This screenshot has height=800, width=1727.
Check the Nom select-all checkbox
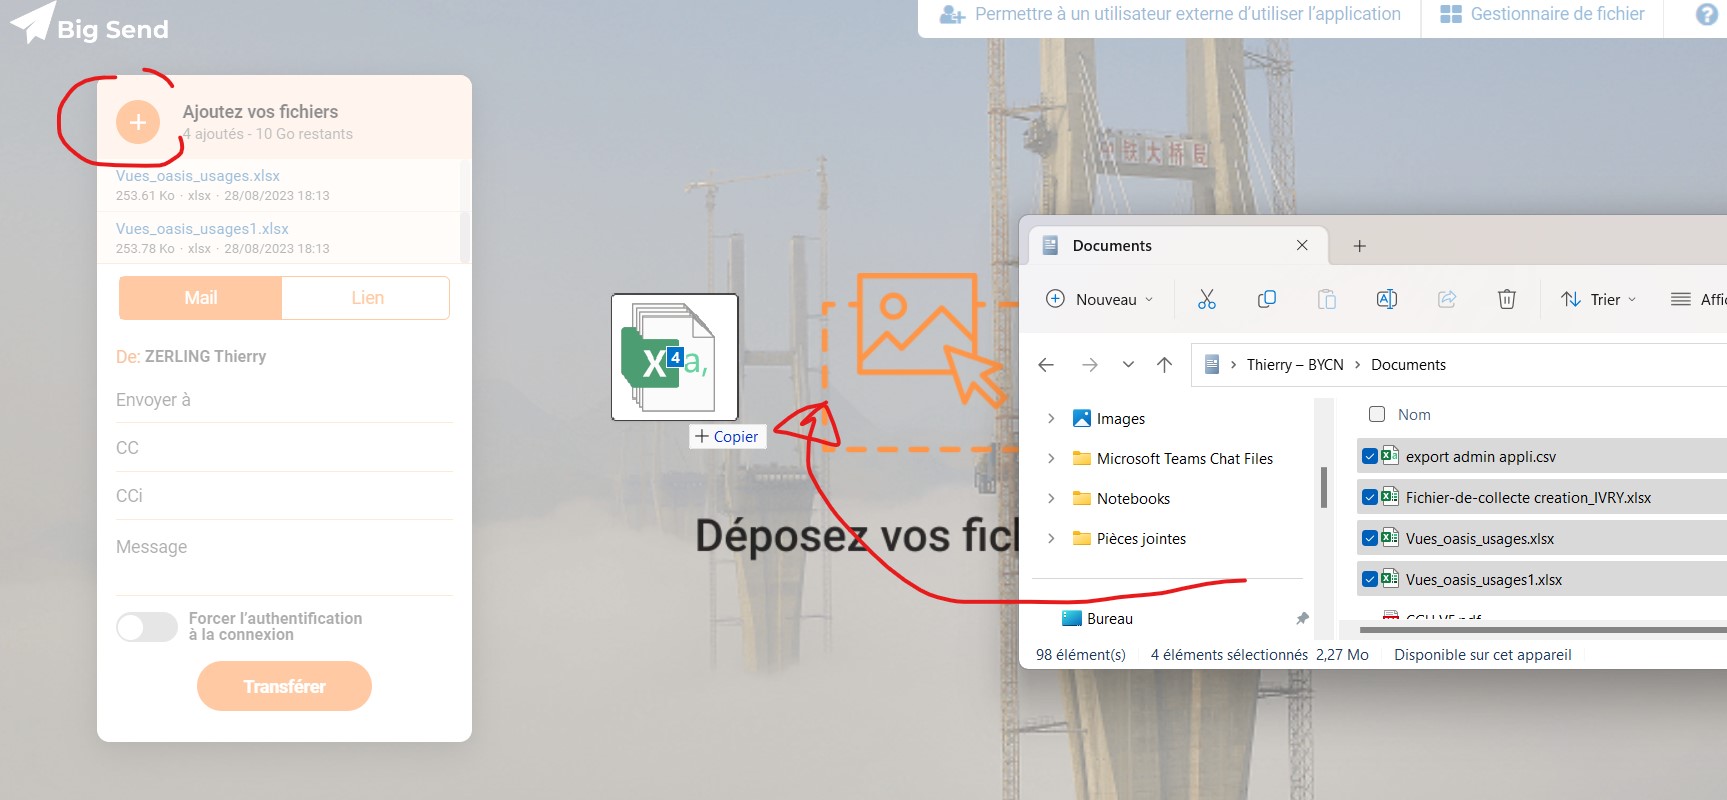point(1377,414)
